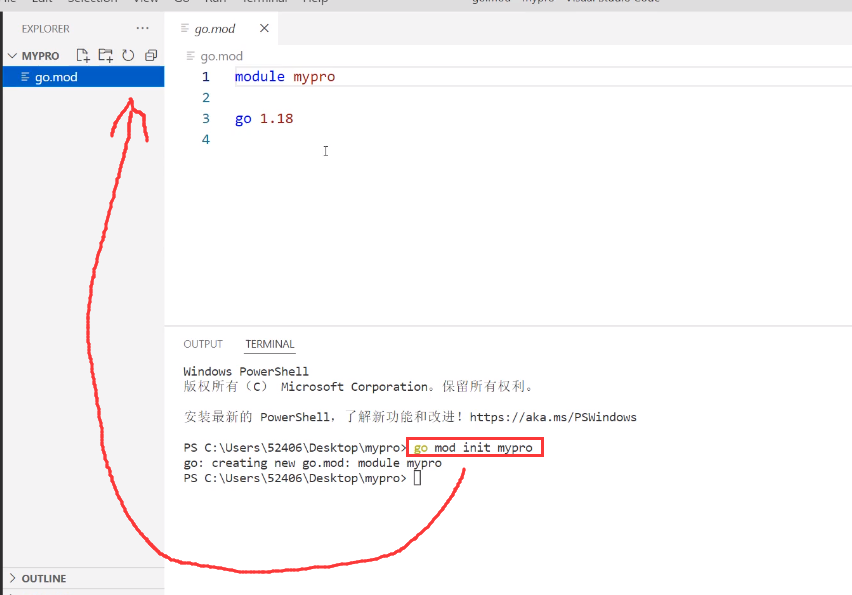
Task: Refresh the Explorer file list
Action: [x=128, y=55]
